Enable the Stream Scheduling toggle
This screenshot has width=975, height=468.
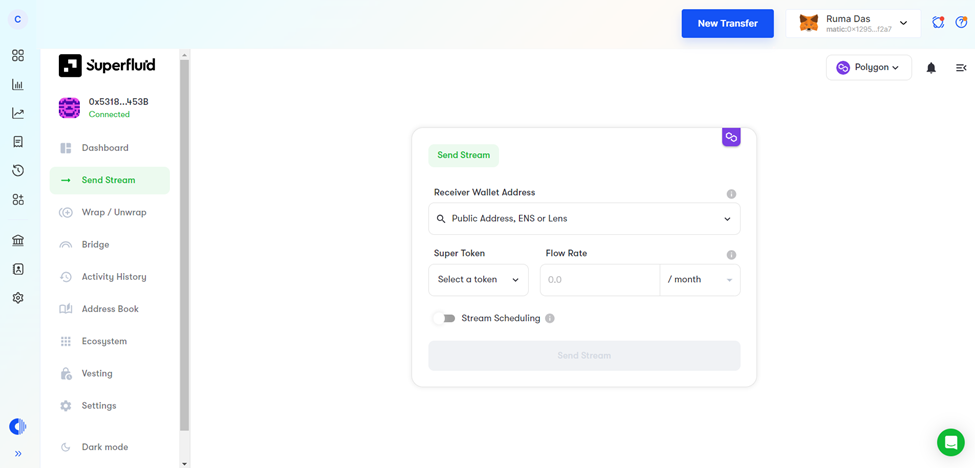point(444,319)
